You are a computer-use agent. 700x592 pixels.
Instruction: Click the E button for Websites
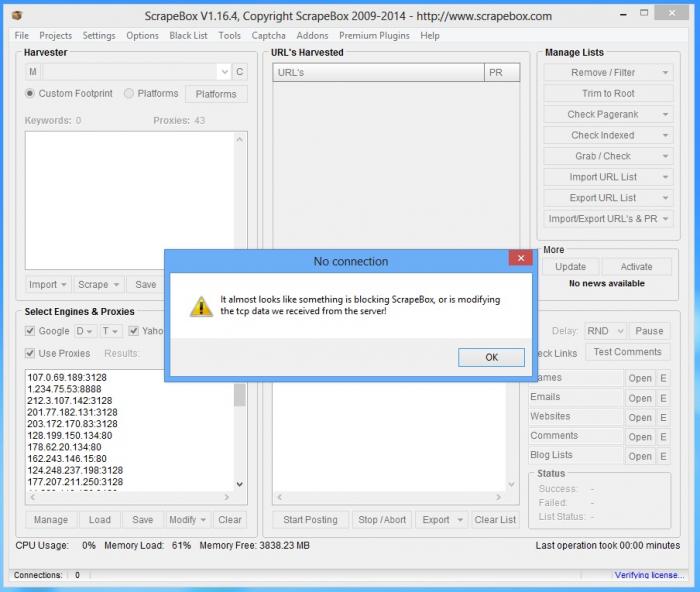(x=663, y=417)
